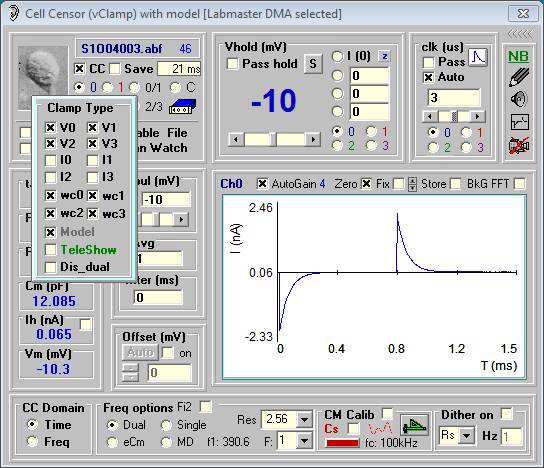Click the pencil notes icon
The height and width of the screenshot is (468, 544).
coord(519,77)
